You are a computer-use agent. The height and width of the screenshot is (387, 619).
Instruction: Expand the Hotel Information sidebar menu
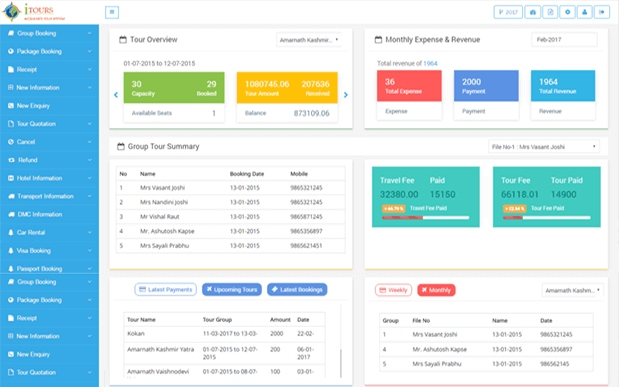coord(49,178)
